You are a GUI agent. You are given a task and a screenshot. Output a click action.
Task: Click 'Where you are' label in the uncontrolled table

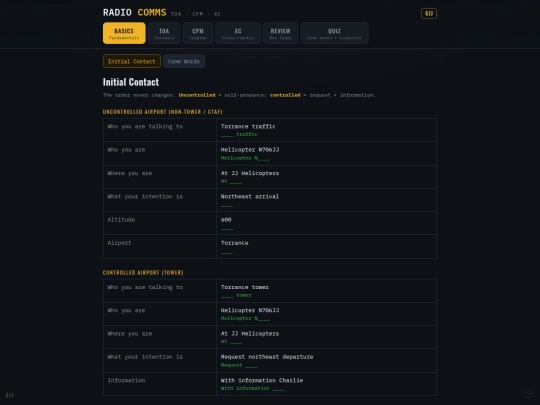click(x=129, y=173)
